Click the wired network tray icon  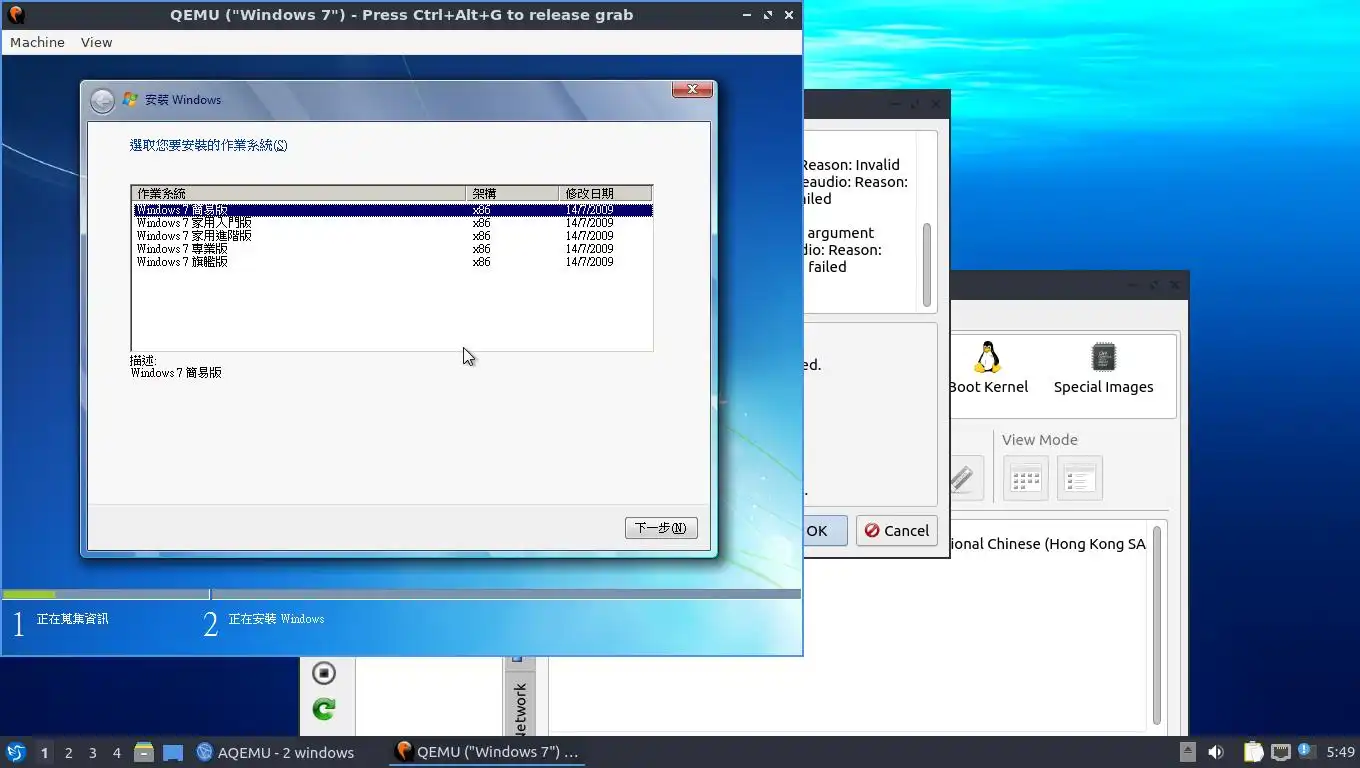pos(1280,752)
